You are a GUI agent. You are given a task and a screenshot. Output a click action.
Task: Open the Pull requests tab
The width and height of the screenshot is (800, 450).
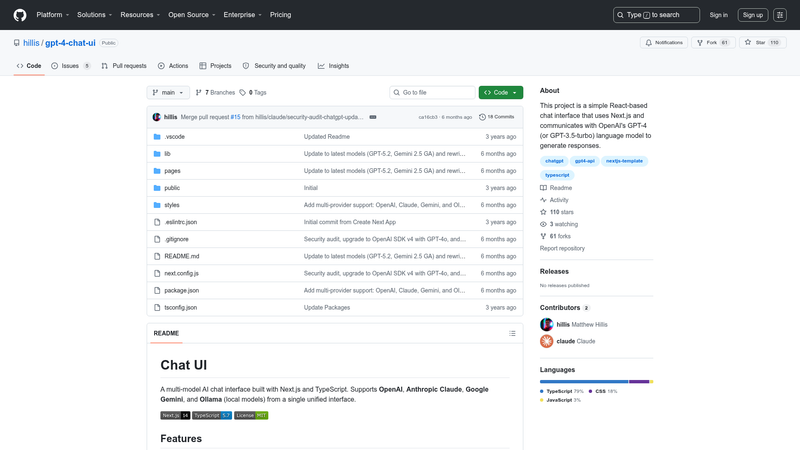[x=124, y=66]
